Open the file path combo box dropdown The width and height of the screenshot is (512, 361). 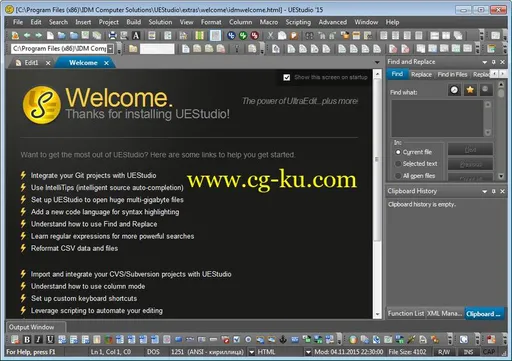click(110, 49)
